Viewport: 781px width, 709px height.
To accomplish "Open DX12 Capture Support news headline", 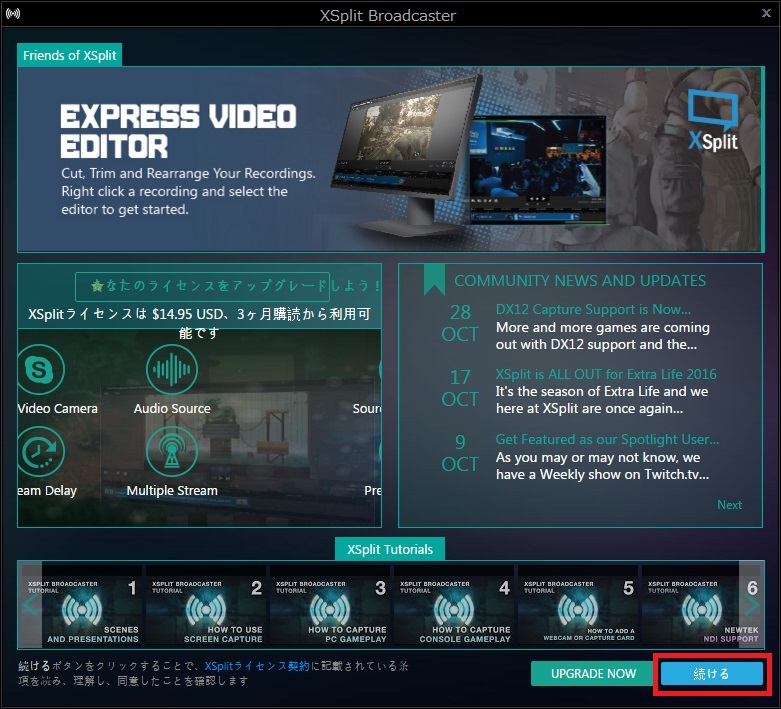I will point(593,309).
